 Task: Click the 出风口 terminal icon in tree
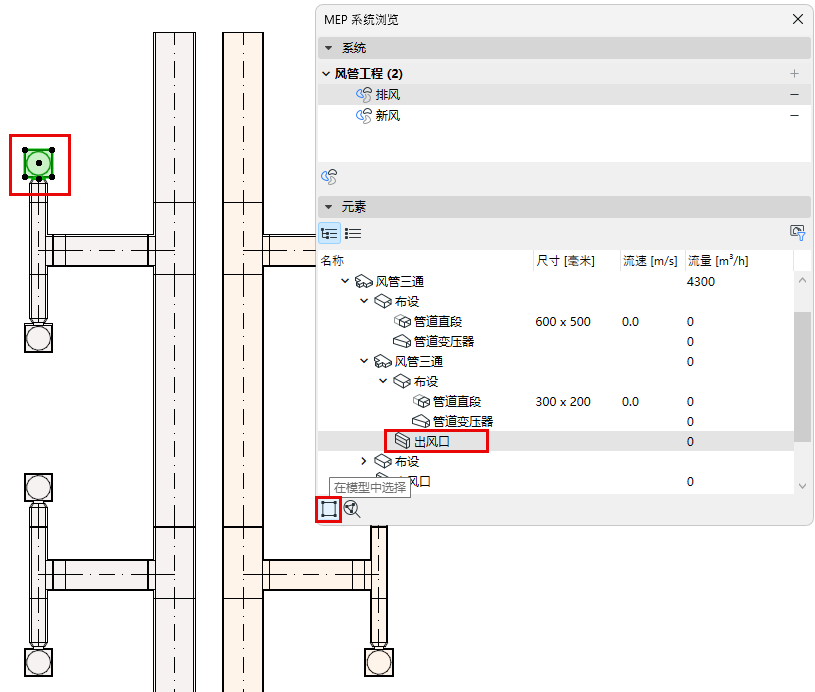click(402, 441)
